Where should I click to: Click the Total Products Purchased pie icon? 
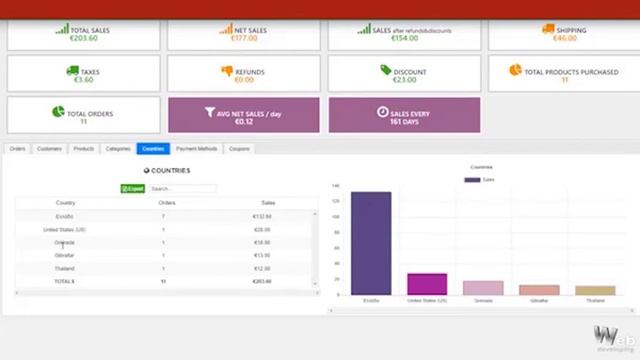(x=516, y=70)
